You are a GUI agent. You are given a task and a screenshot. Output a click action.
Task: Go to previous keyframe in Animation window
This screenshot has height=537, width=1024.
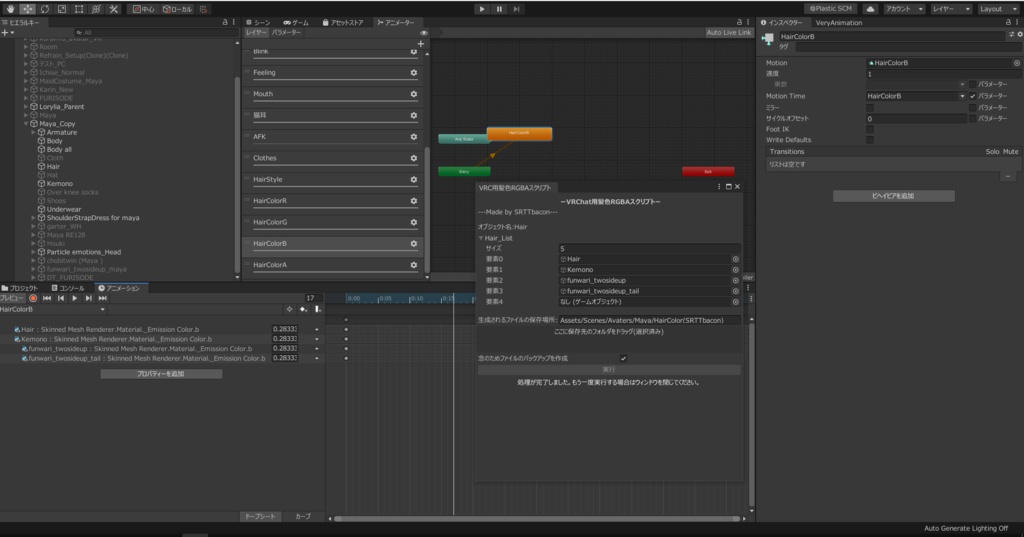pyautogui.click(x=61, y=298)
